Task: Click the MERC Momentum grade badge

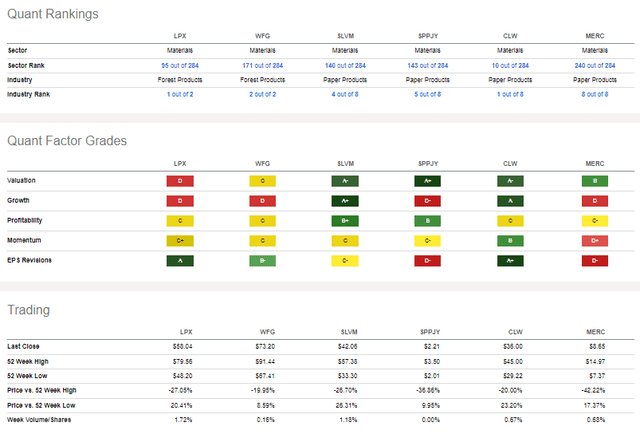Action: (595, 241)
